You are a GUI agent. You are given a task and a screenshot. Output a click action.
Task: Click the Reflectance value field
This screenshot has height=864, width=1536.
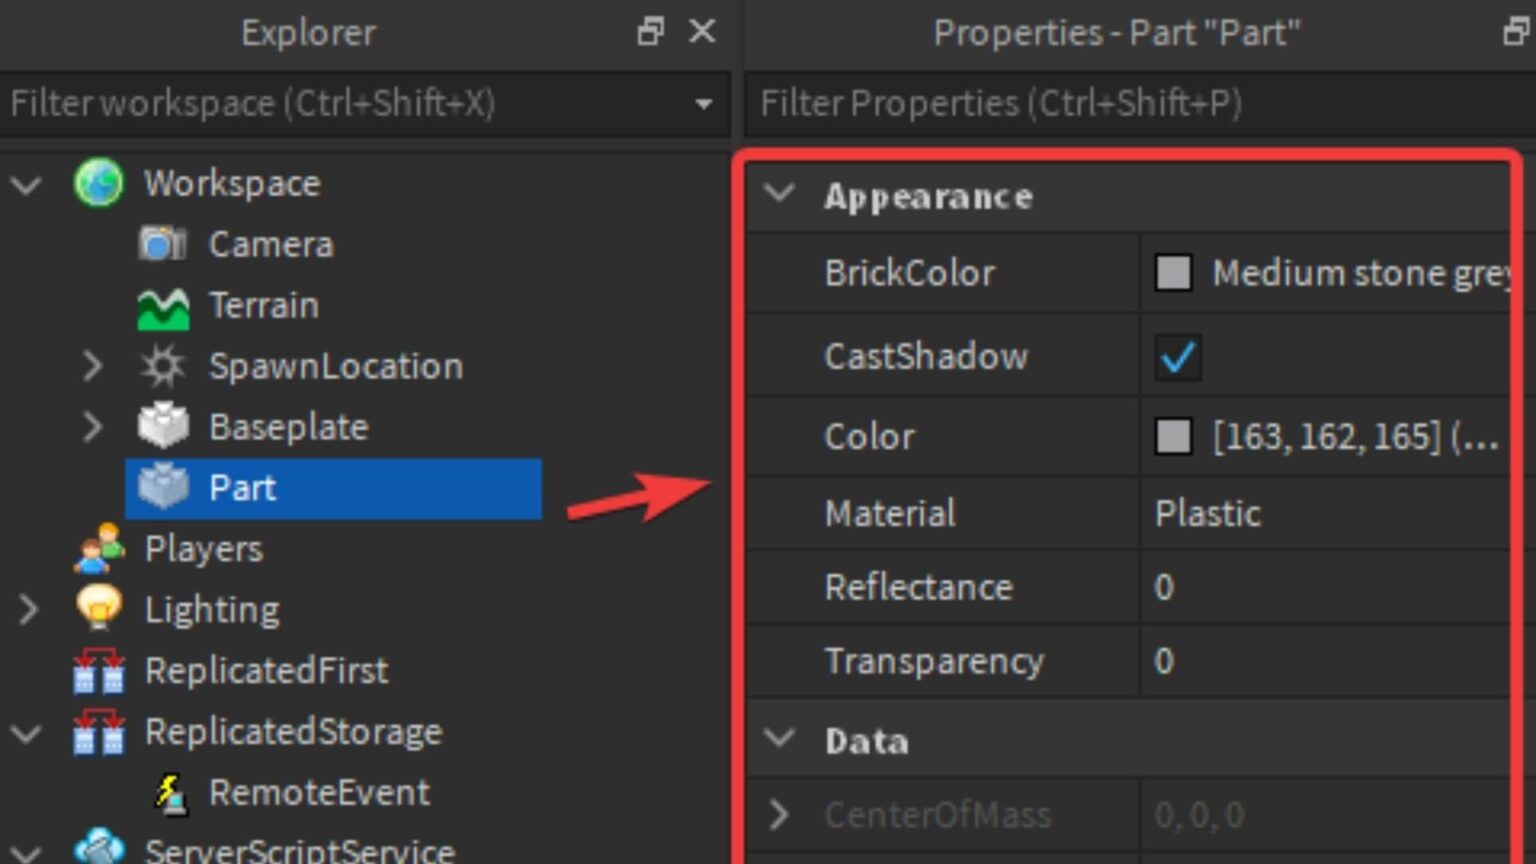tap(1250, 588)
